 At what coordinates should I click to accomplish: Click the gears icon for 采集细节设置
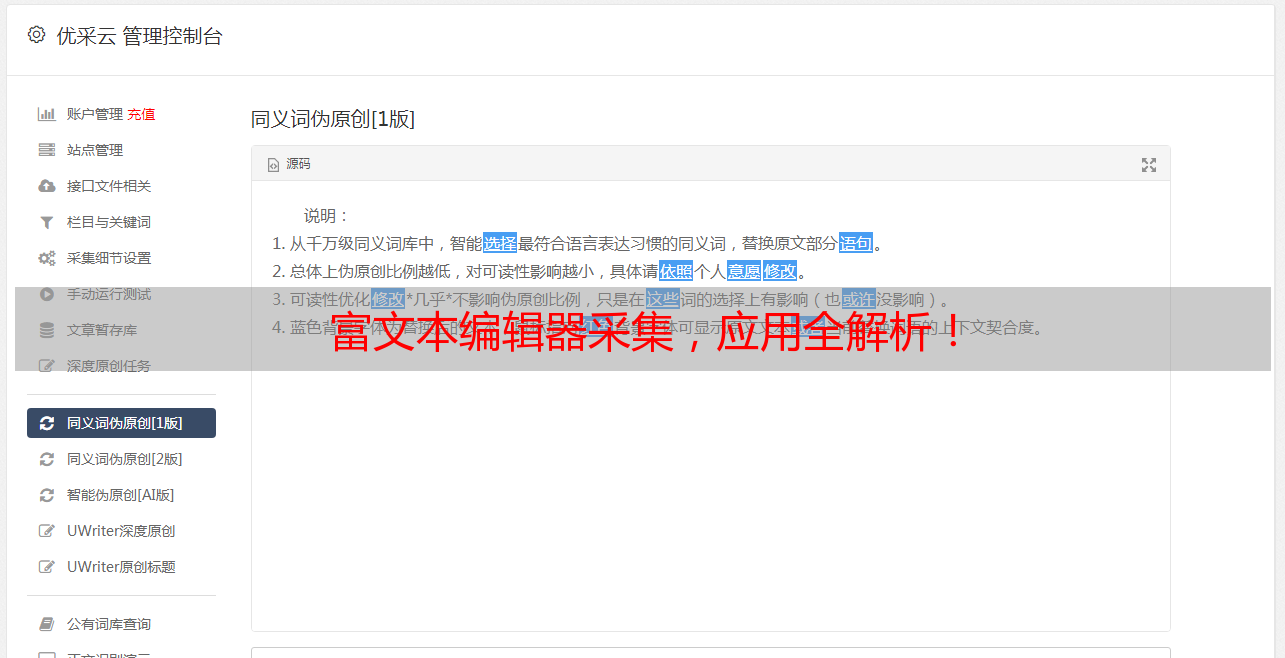(46, 258)
